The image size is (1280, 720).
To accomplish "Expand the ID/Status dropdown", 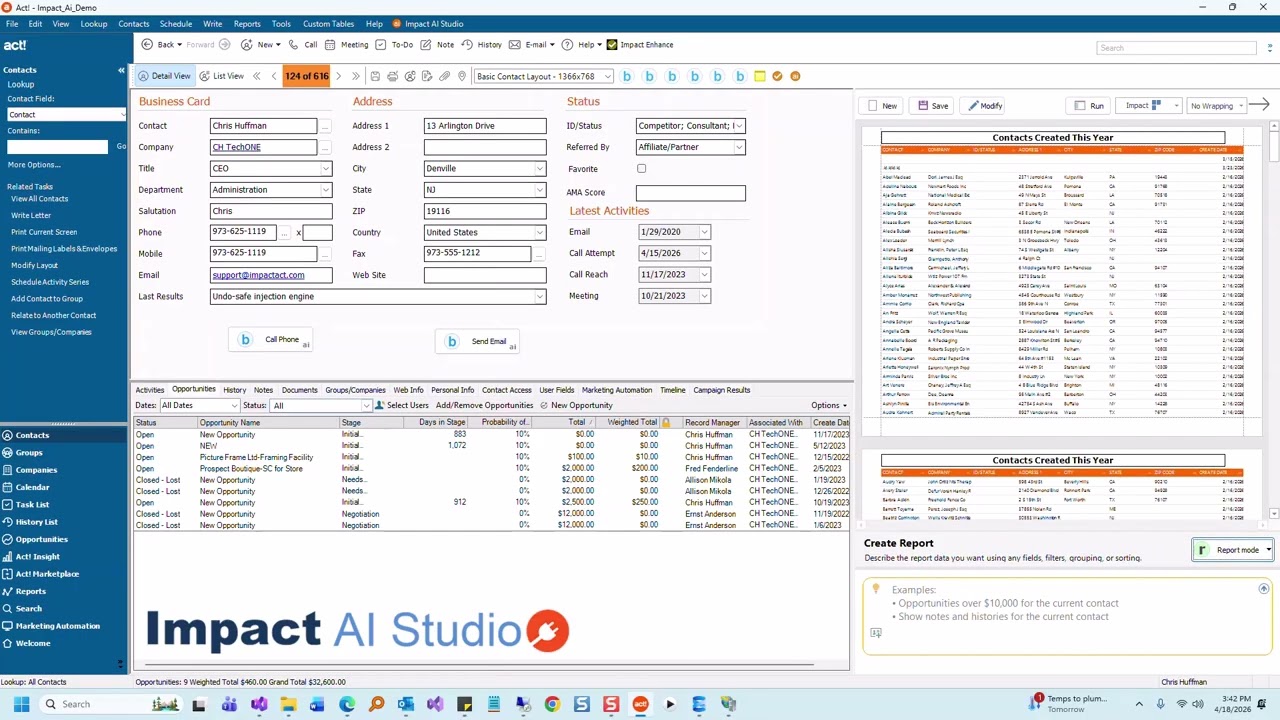I will pyautogui.click(x=739, y=126).
